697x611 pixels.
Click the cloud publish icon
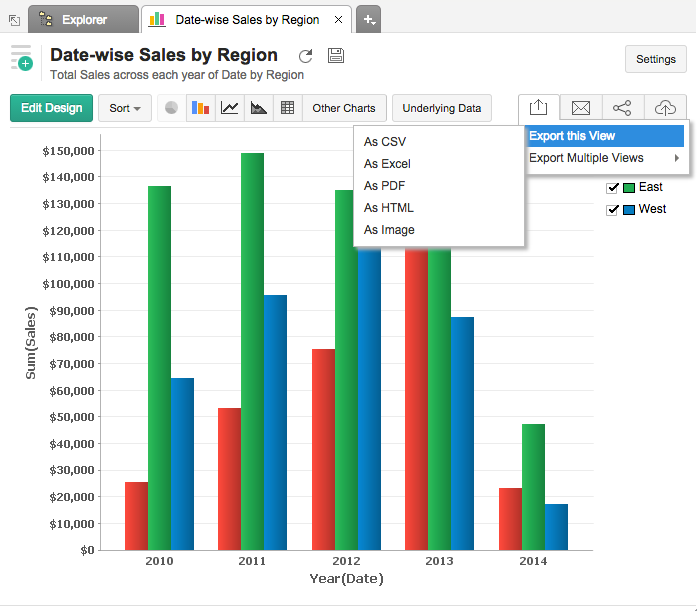665,108
